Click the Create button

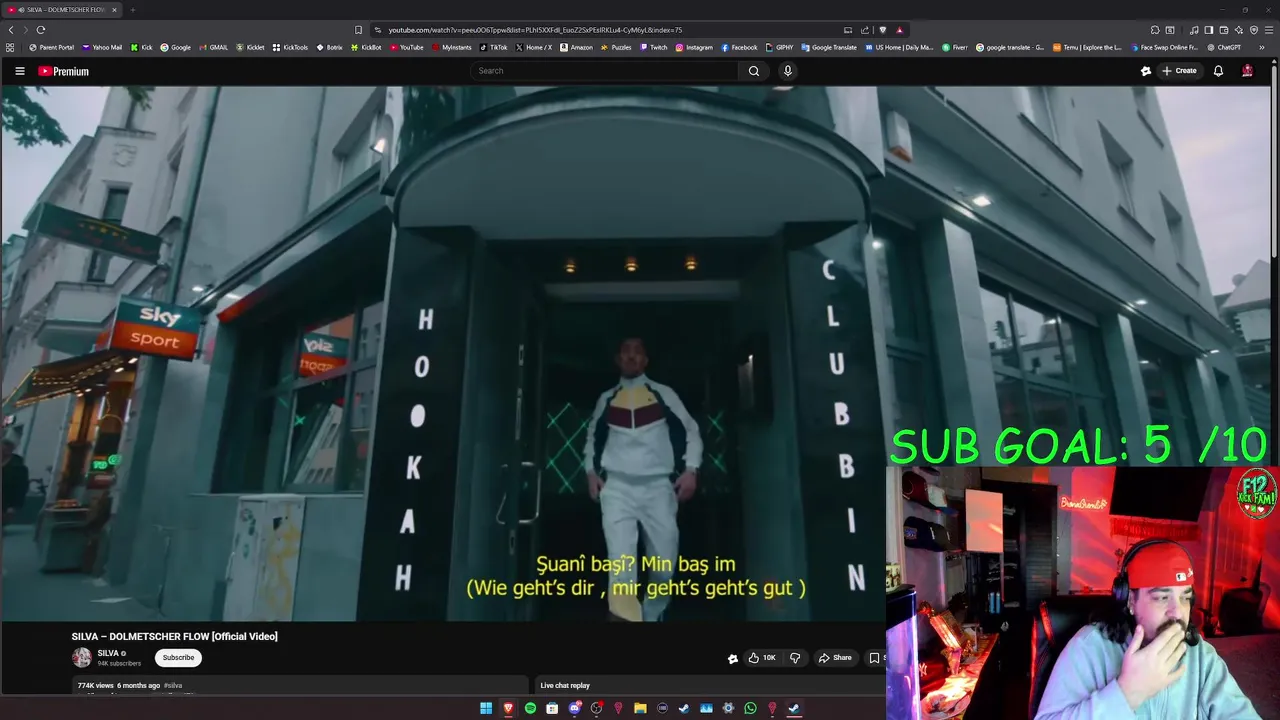coord(1179,71)
